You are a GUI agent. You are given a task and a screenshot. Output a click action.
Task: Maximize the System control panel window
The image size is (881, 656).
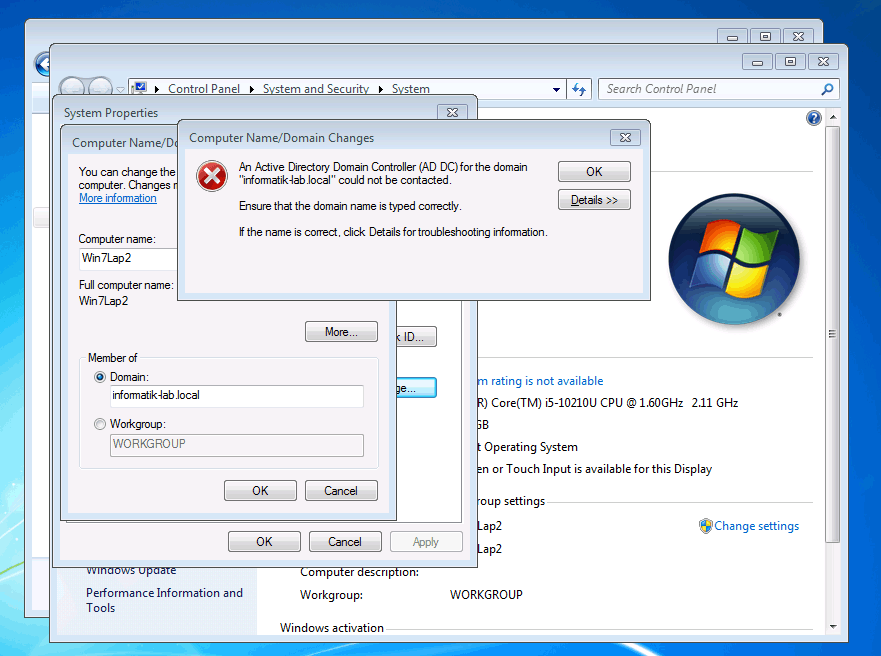(x=790, y=62)
